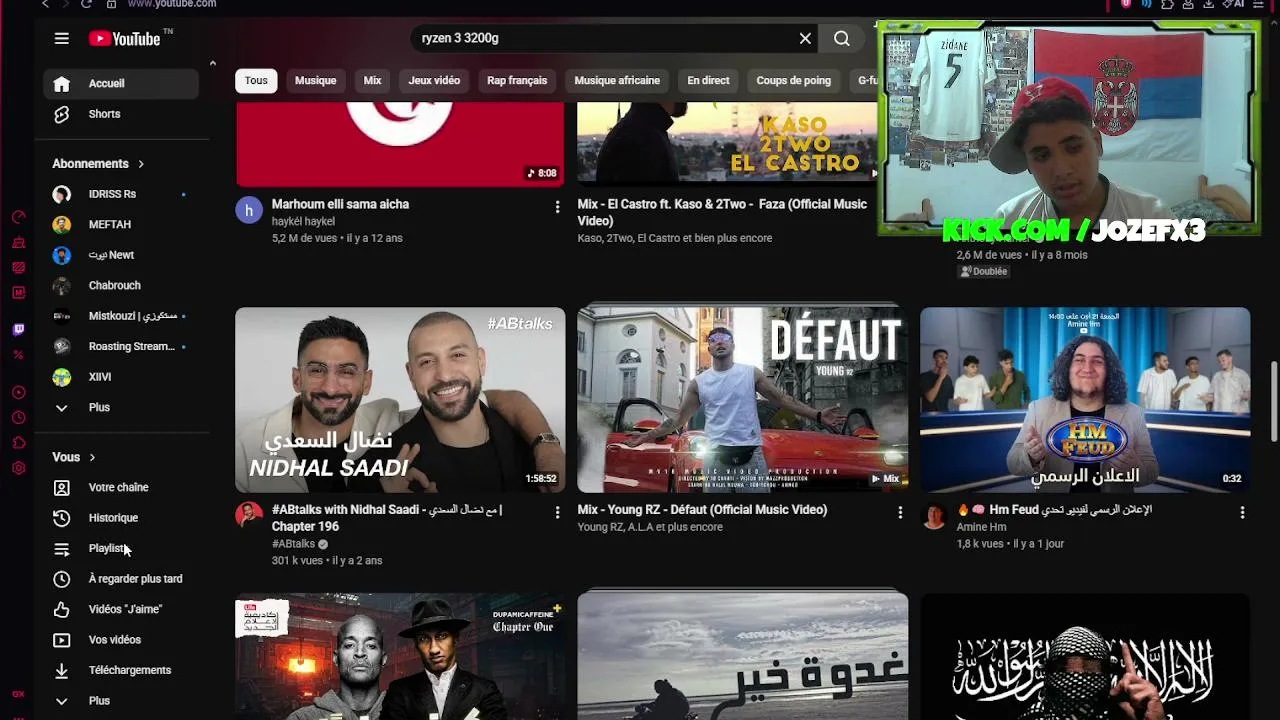Select the Coups de poing filter chip
The height and width of the screenshot is (720, 1280).
pyautogui.click(x=794, y=81)
